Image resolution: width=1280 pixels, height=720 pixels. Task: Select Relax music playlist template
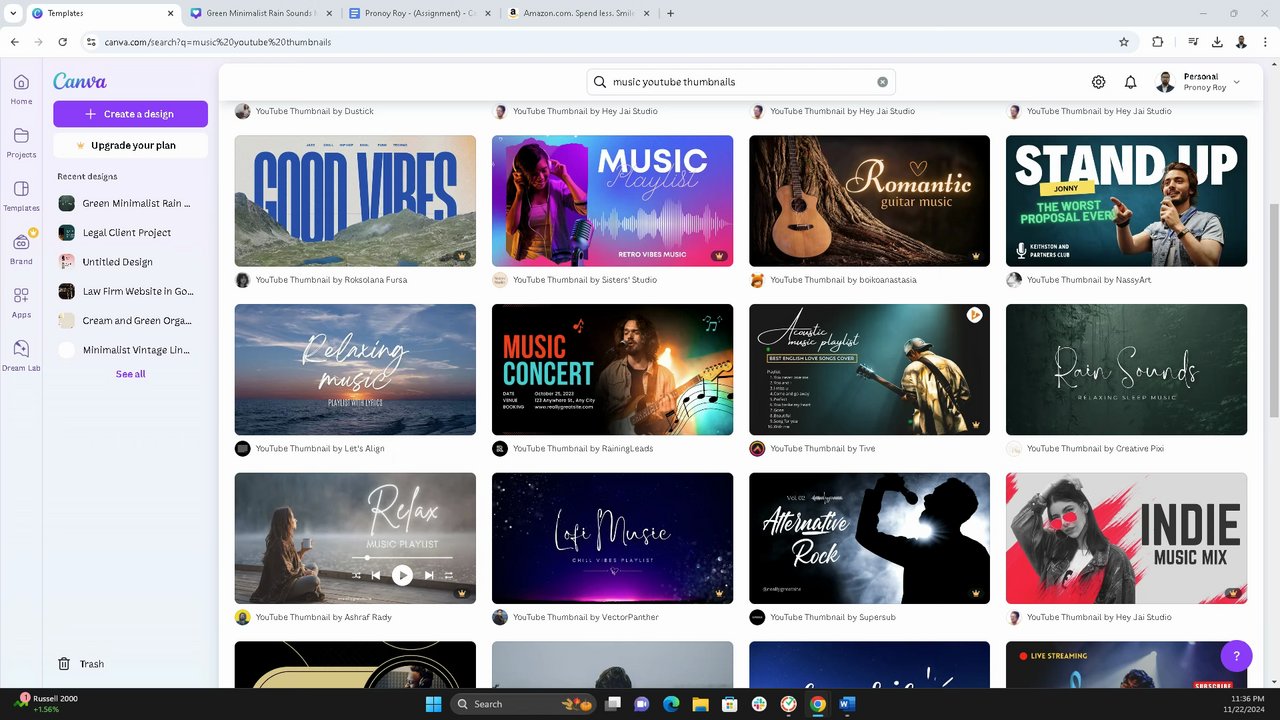(355, 538)
